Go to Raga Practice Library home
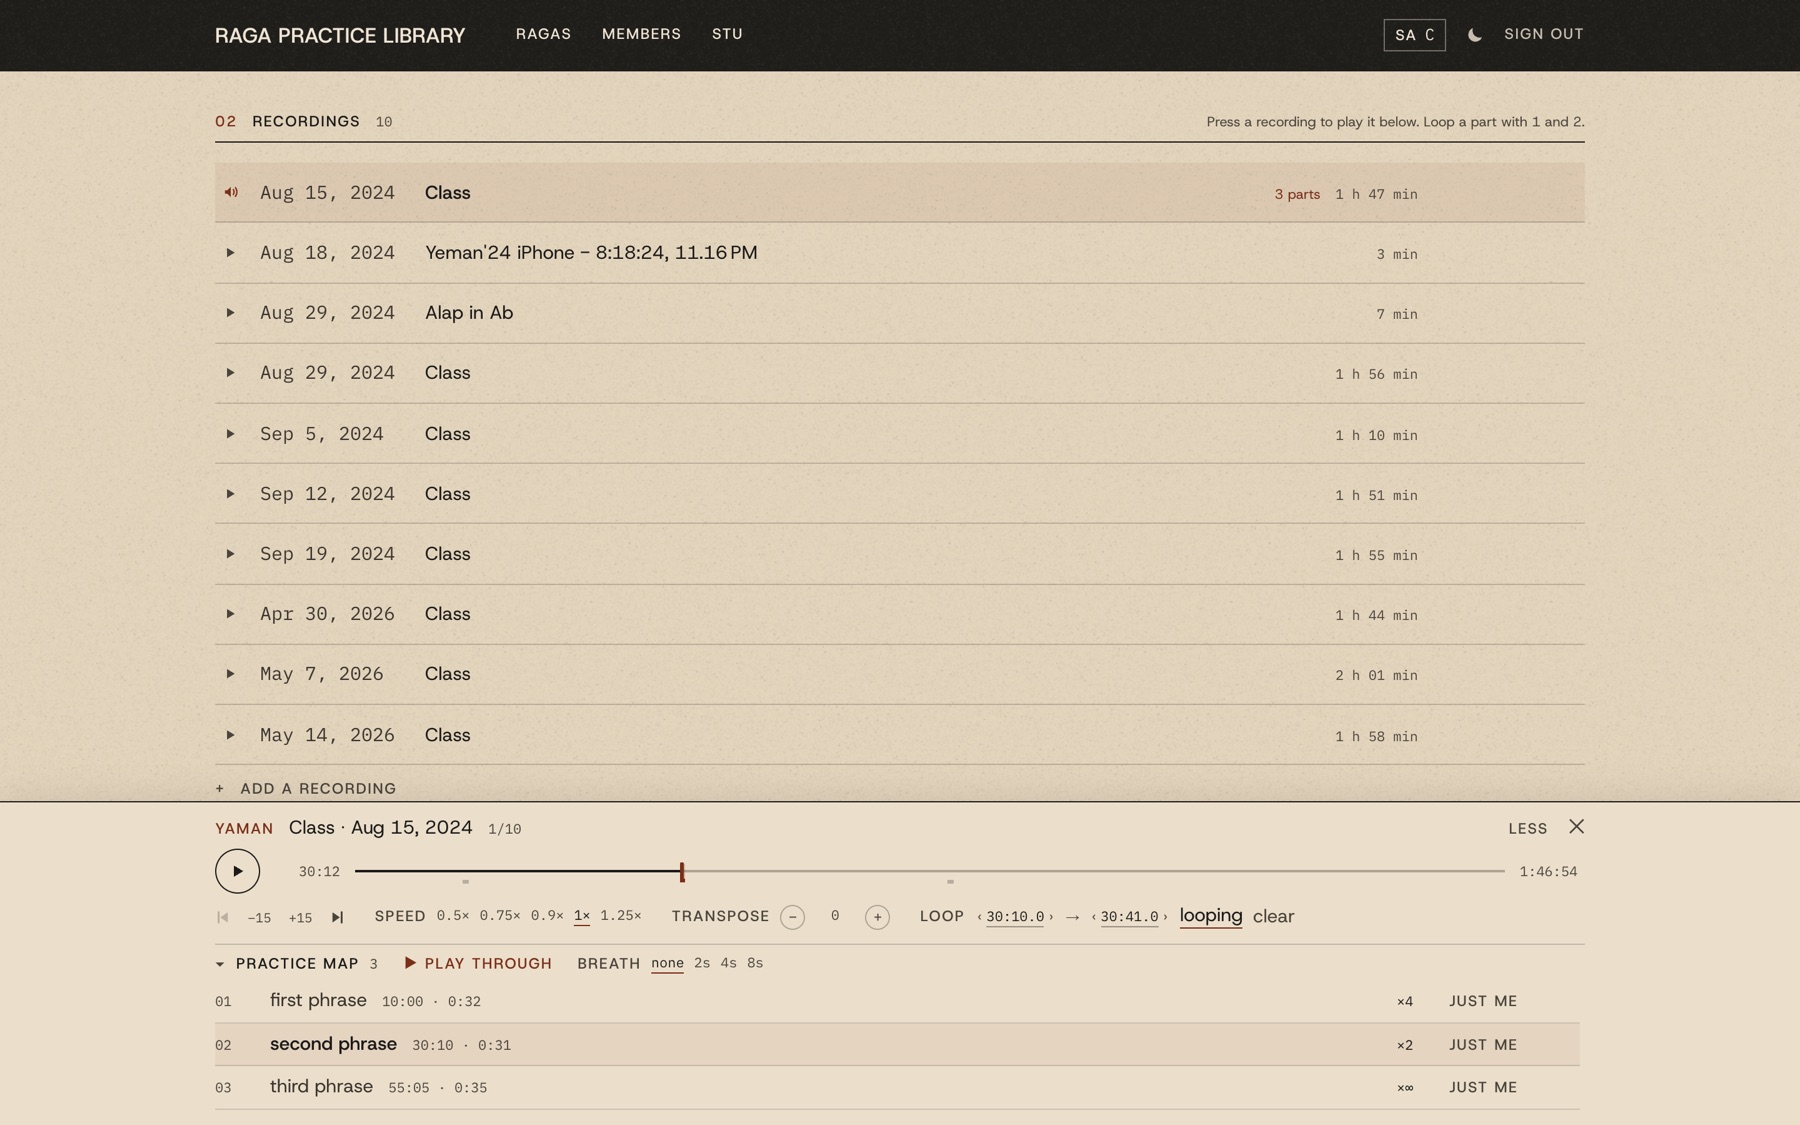This screenshot has height=1125, width=1800. coord(340,36)
